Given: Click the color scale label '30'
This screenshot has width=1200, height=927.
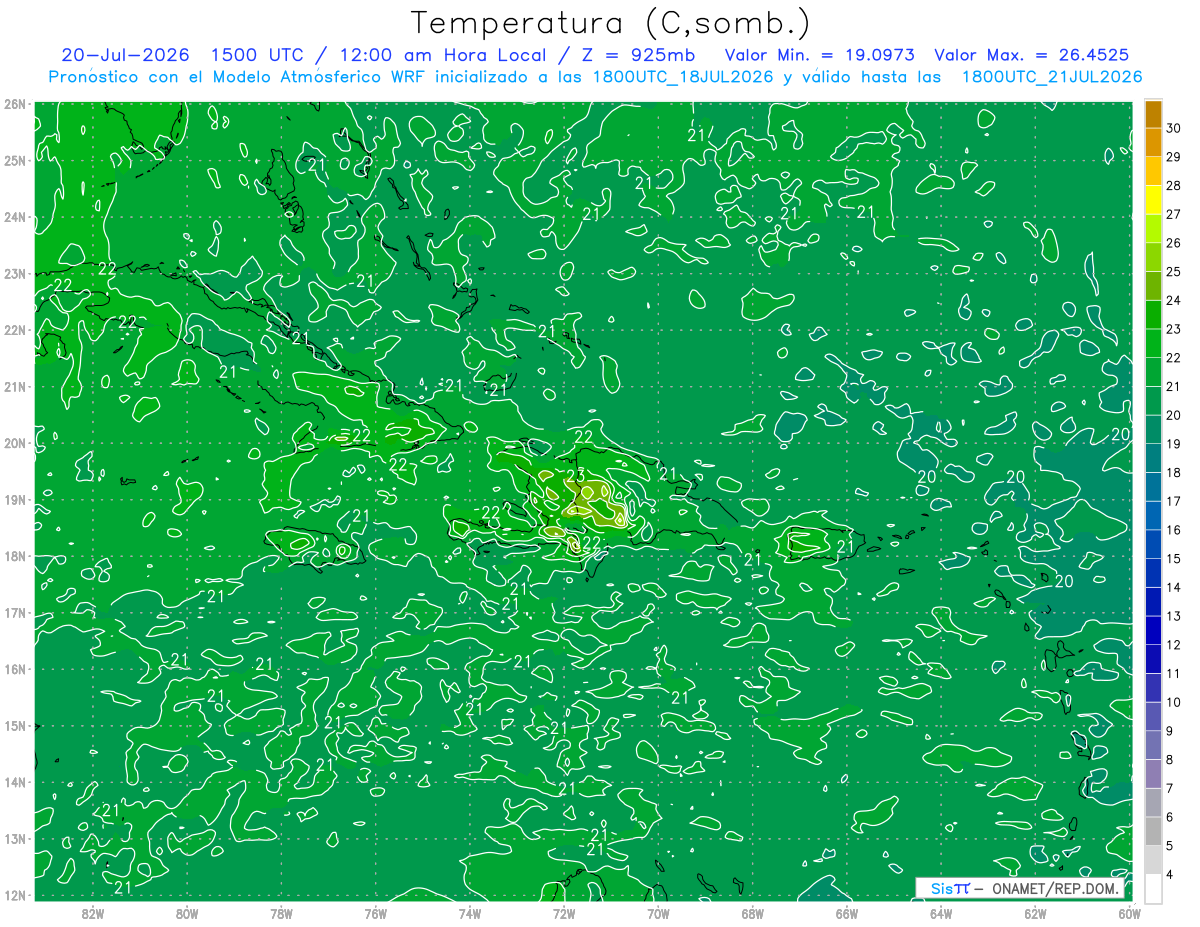Looking at the screenshot, I should (1174, 129).
